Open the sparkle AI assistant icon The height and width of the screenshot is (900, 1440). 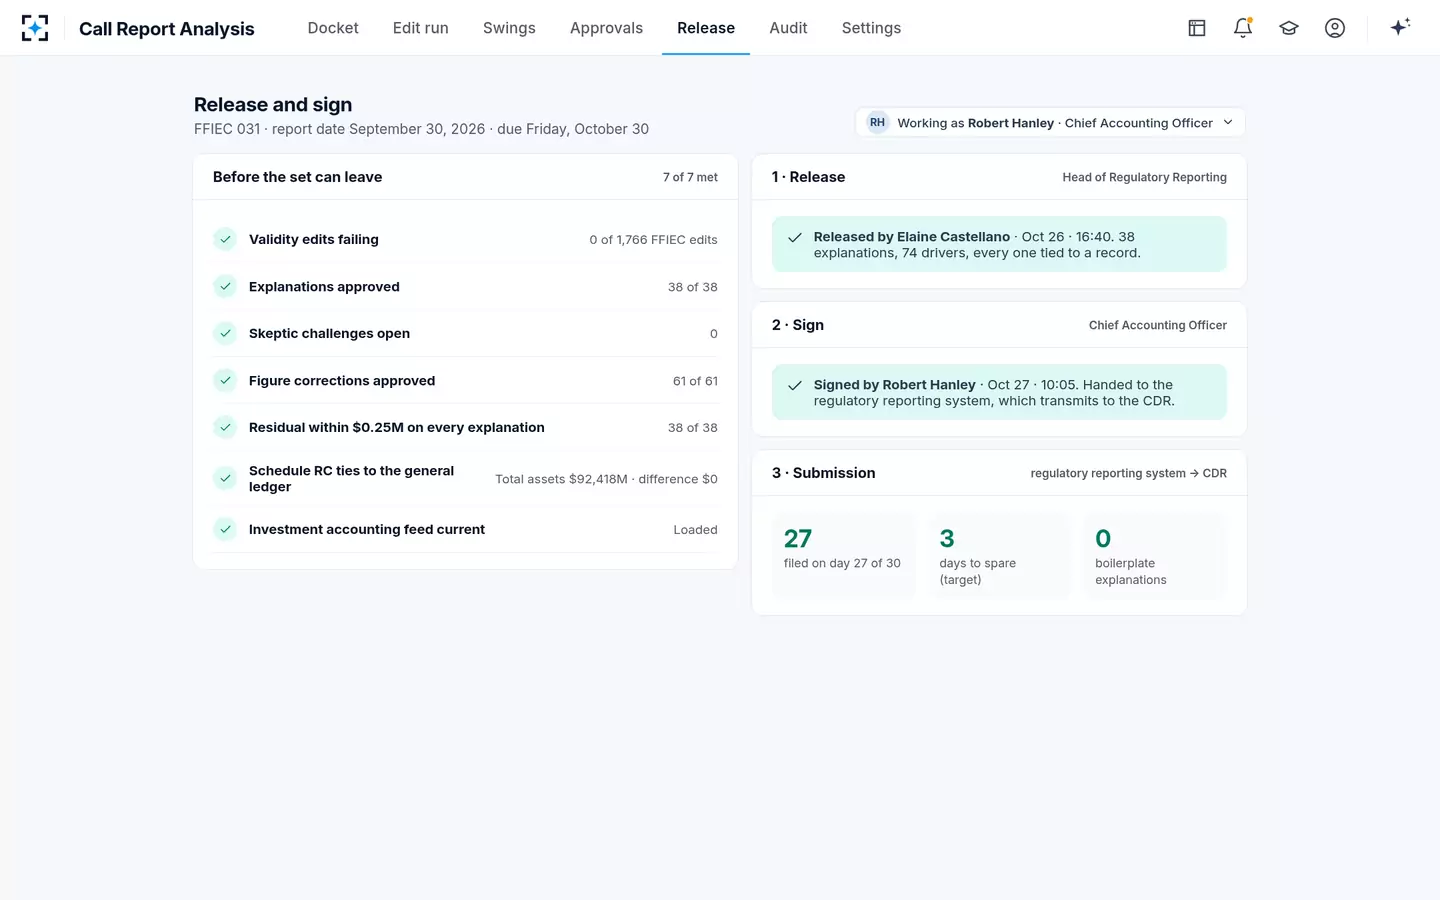coord(1400,27)
